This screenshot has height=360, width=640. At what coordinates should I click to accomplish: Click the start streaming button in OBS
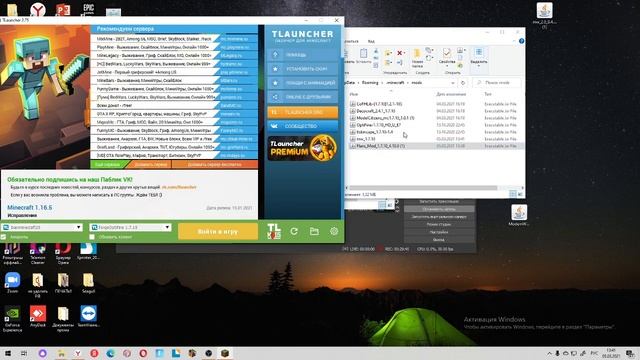pos(439,201)
